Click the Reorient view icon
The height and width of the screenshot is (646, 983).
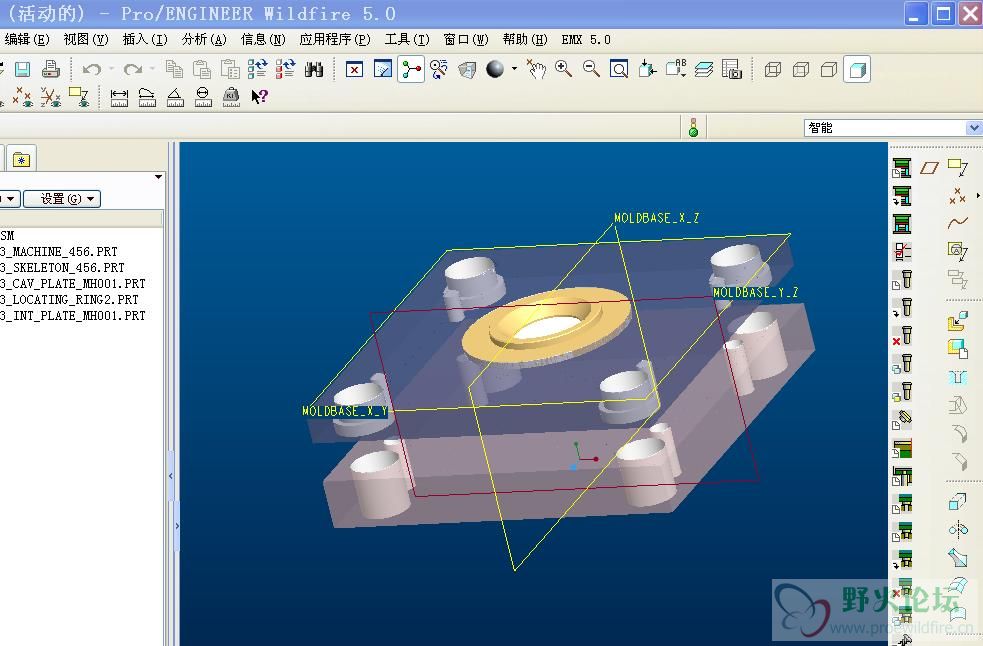(647, 69)
